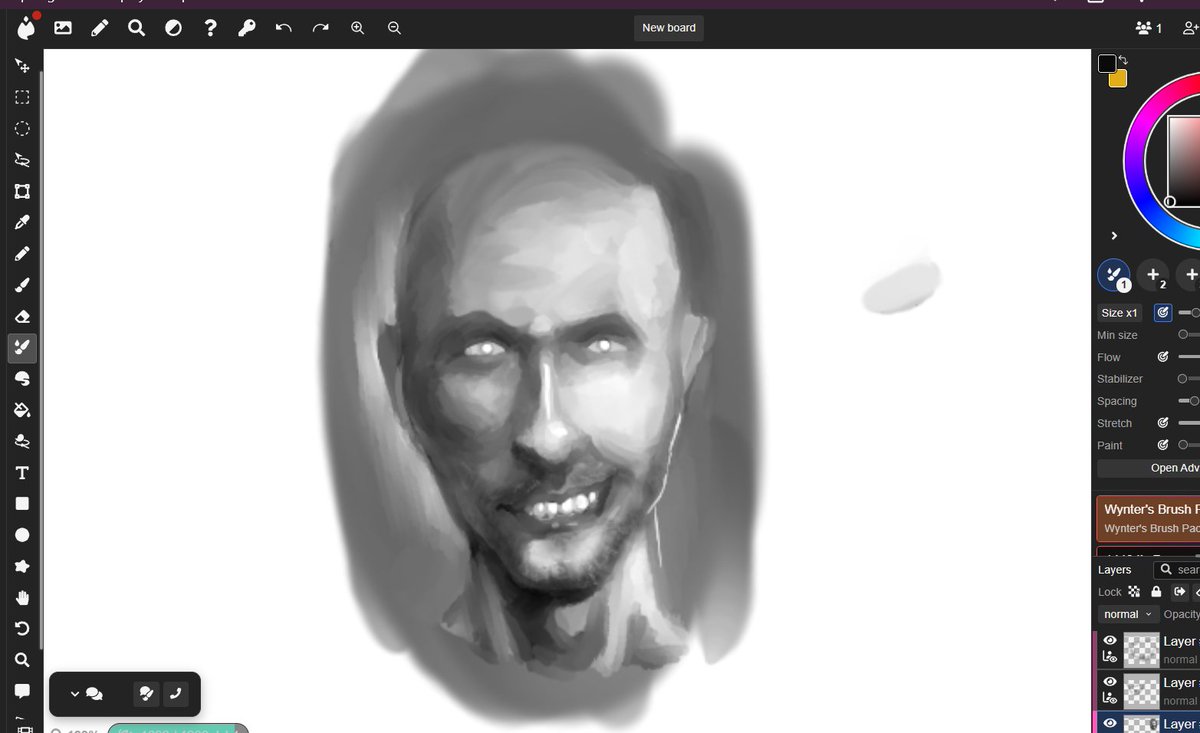Select the Paint bucket tool
The image size is (1200, 733).
tap(22, 410)
